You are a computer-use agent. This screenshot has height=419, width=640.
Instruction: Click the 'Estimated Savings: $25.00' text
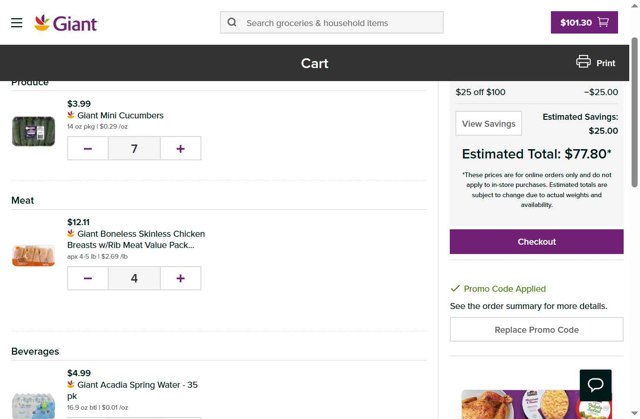click(x=580, y=124)
